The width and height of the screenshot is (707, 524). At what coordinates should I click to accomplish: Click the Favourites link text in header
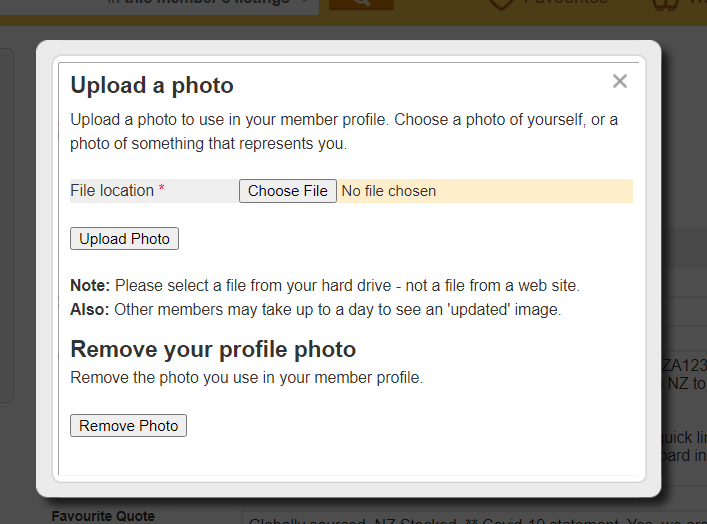[x=566, y=3]
